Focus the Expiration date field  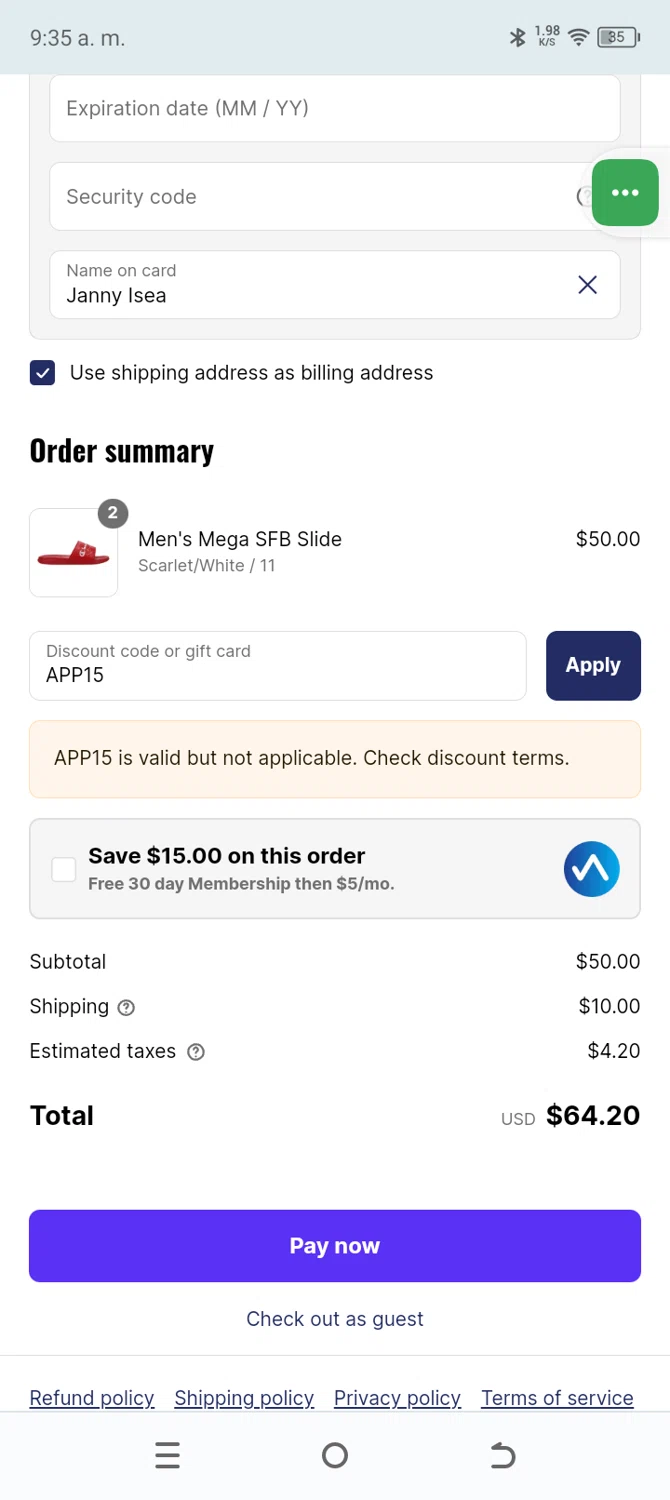(x=335, y=109)
